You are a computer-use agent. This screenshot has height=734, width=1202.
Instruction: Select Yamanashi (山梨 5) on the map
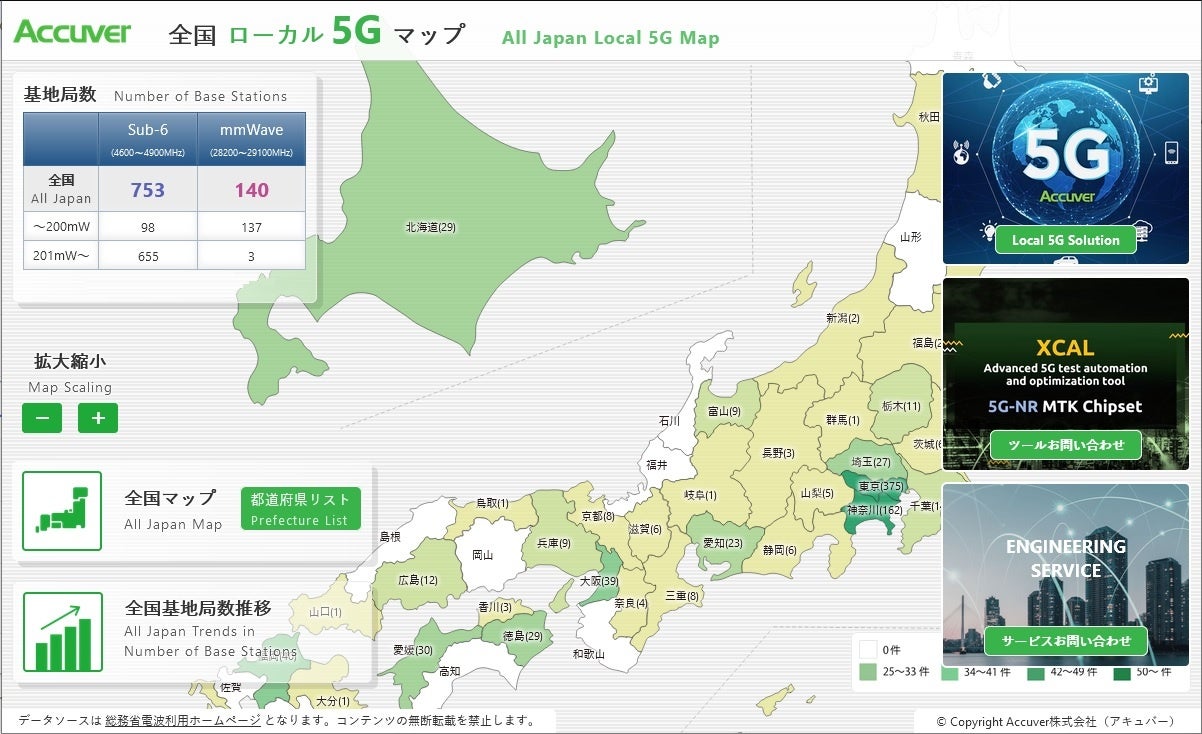(817, 493)
